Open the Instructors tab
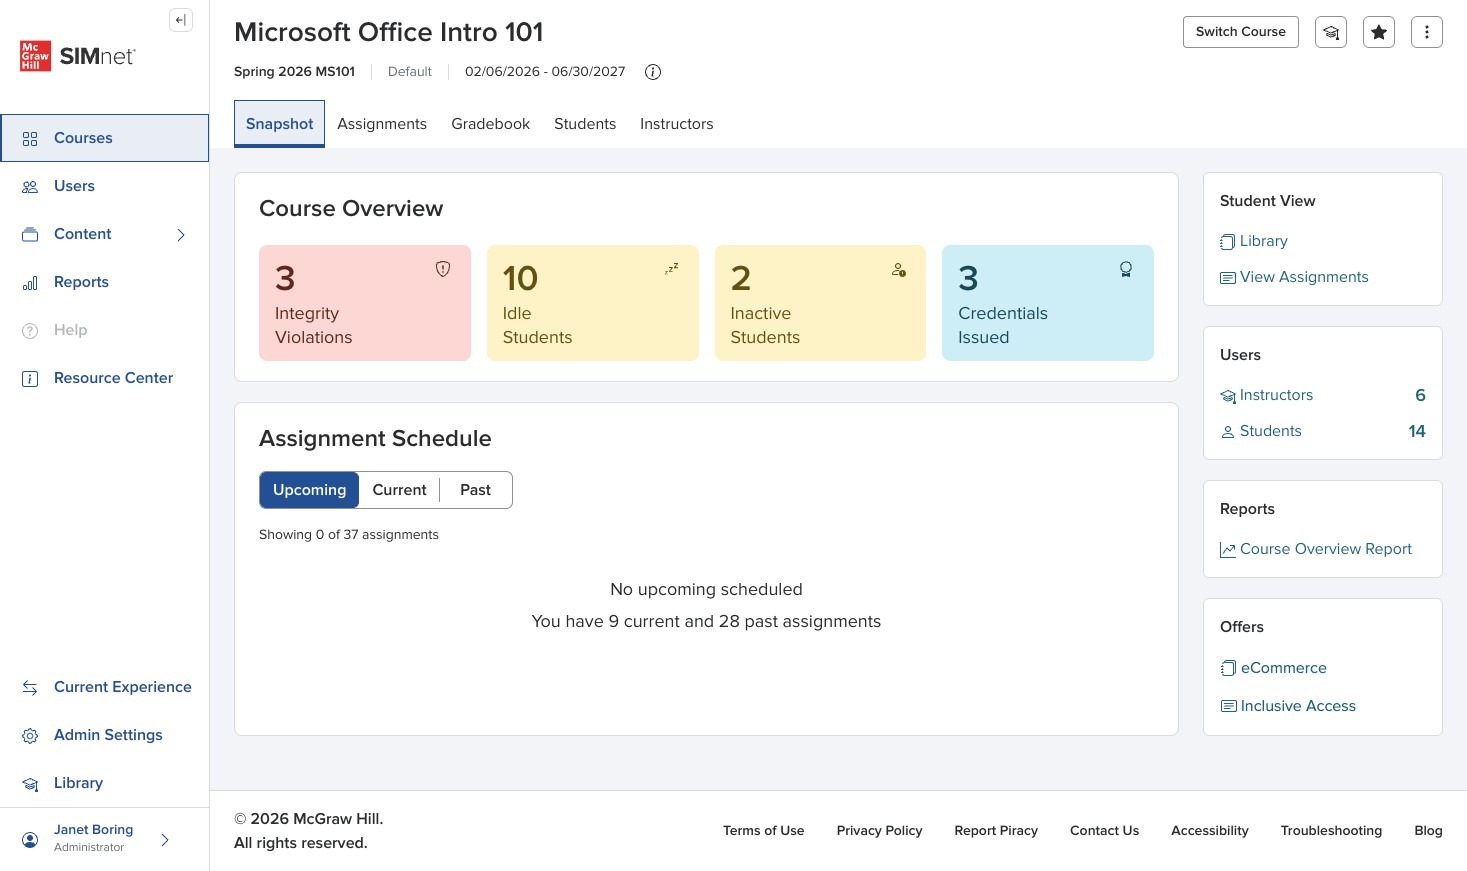 click(x=677, y=124)
